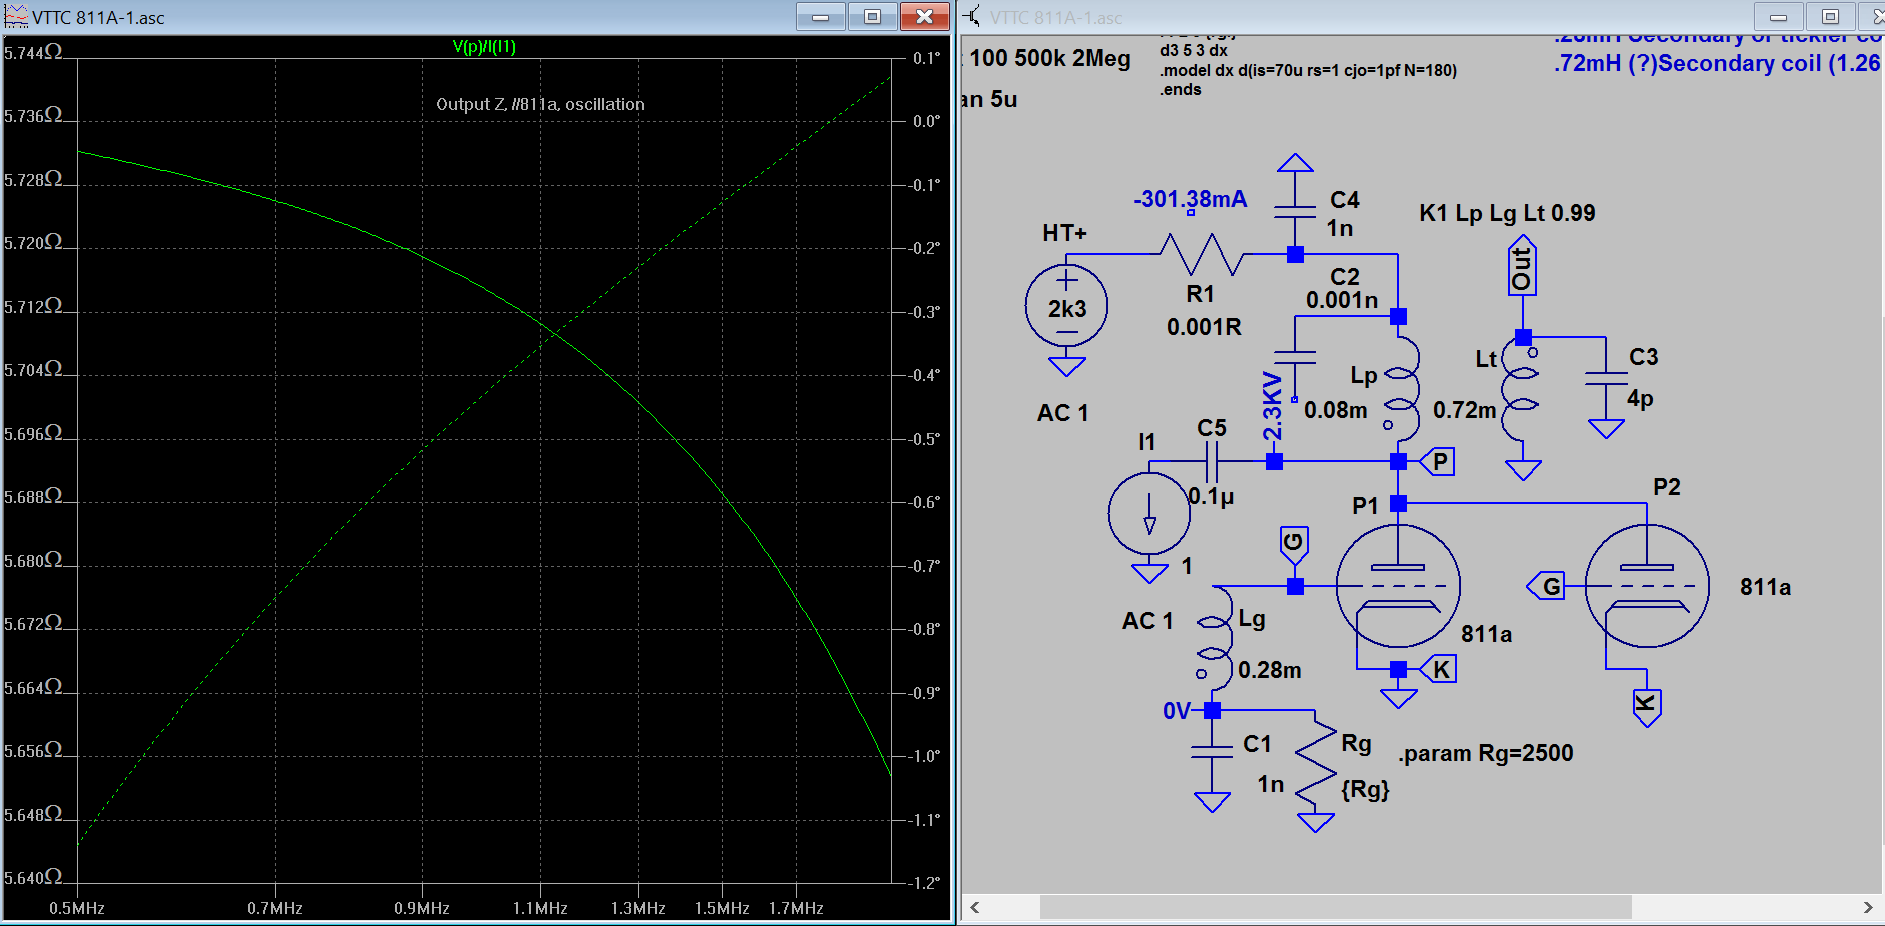Click the plot window's waveform icon in title bar
Viewport: 1885px width, 926px height.
point(16,16)
